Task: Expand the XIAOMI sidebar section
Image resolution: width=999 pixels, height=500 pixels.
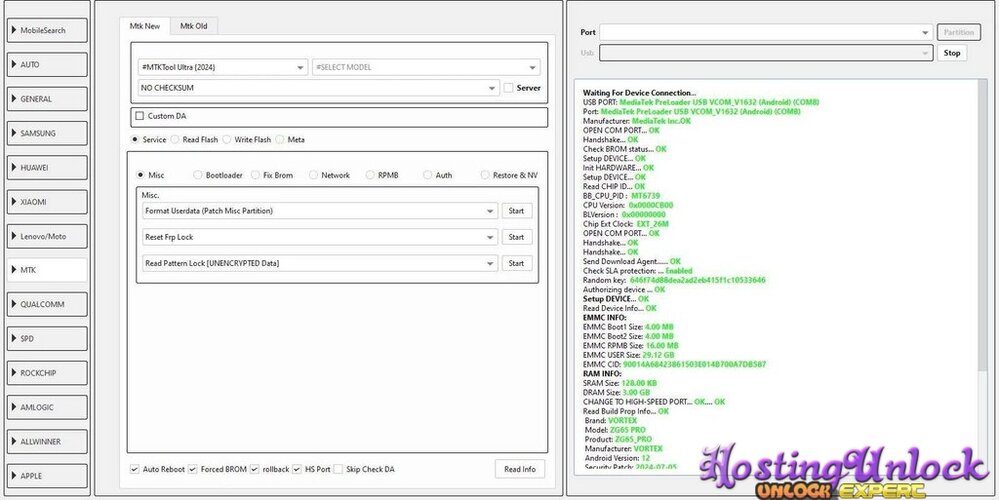Action: pyautogui.click(x=47, y=202)
